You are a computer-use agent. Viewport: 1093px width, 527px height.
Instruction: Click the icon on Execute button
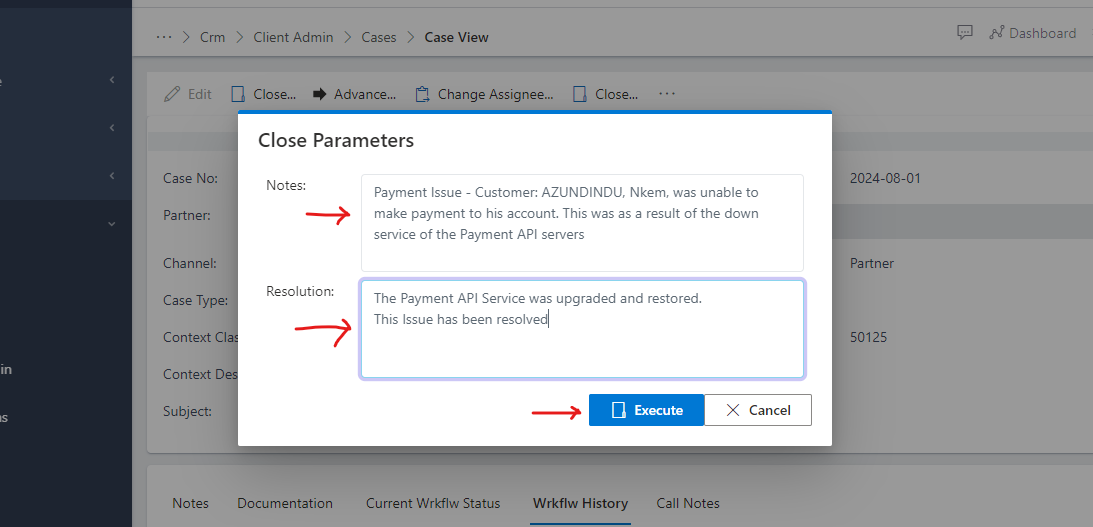[618, 410]
